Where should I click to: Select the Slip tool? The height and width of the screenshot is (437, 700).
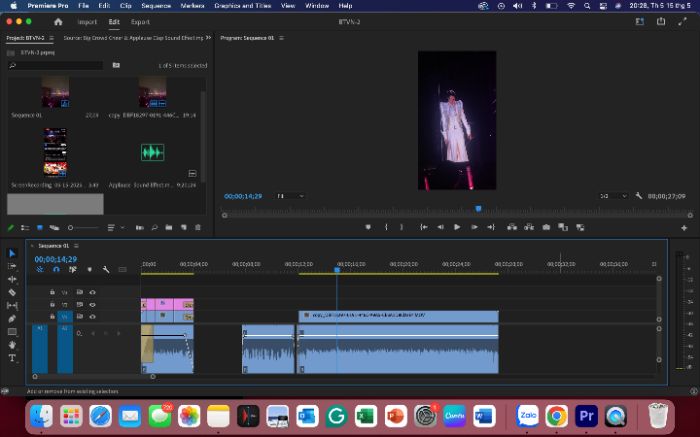click(12, 305)
